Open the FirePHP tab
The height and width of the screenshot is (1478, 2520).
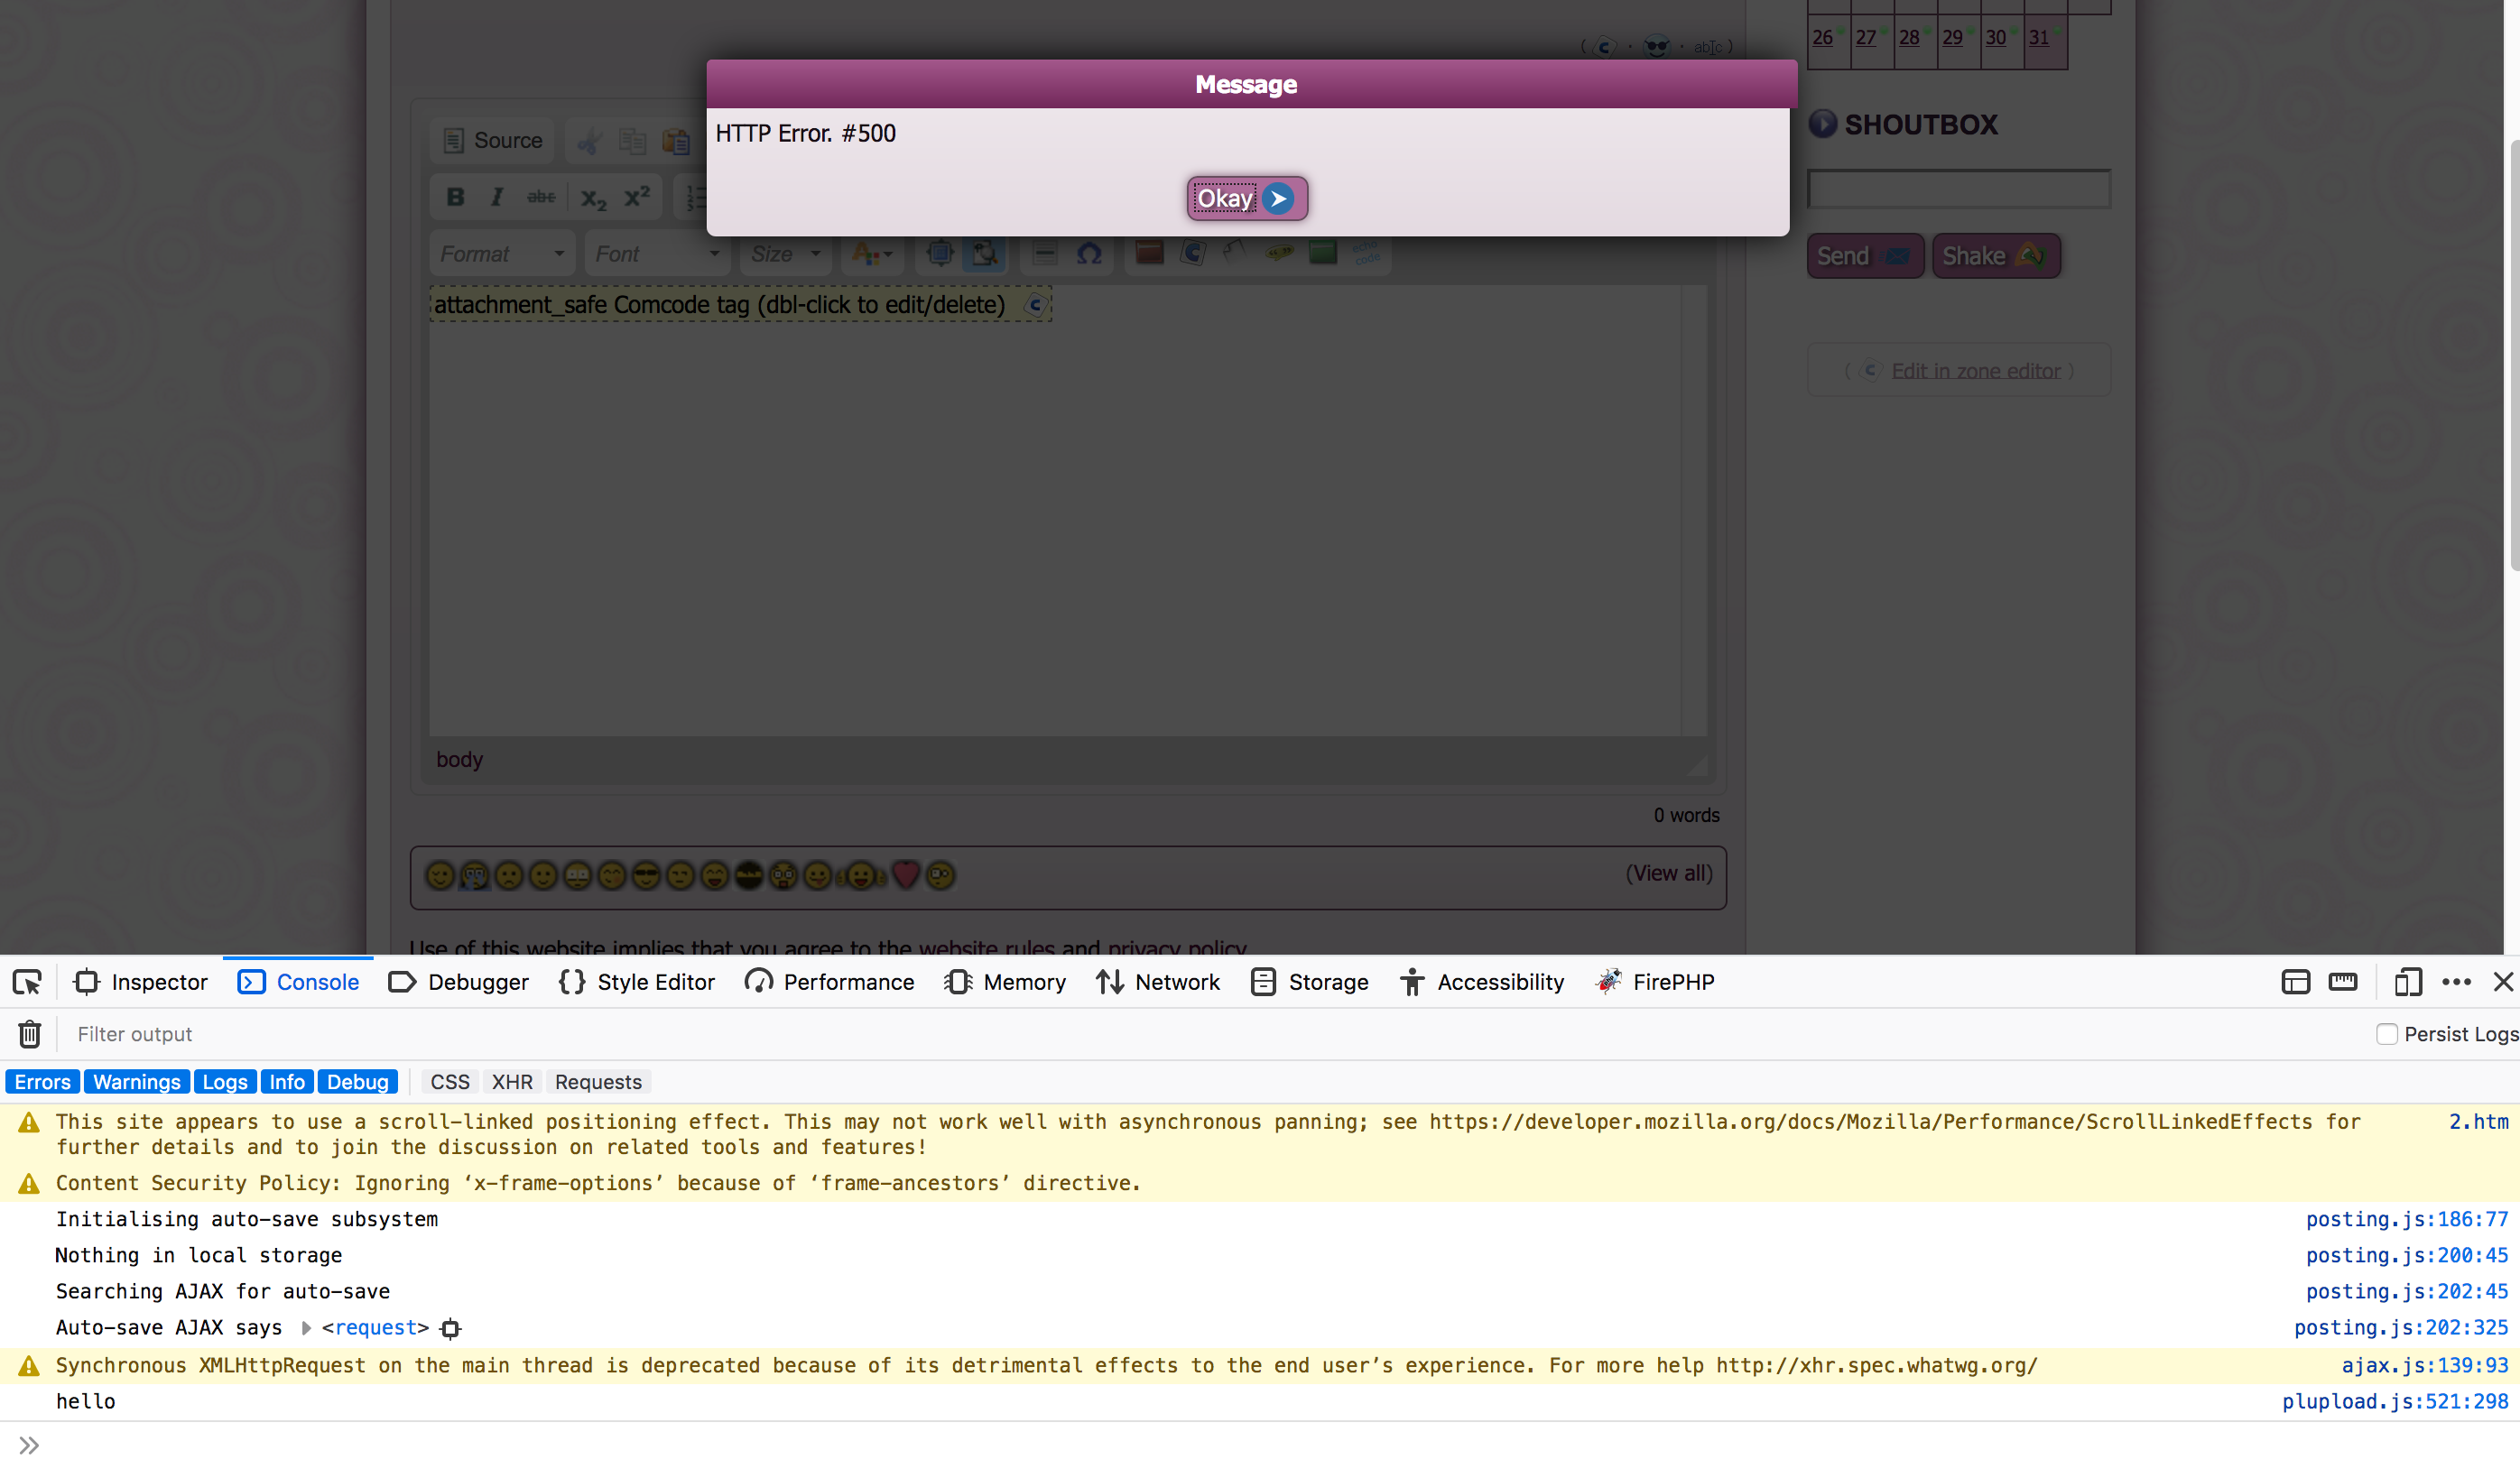tap(1655, 982)
